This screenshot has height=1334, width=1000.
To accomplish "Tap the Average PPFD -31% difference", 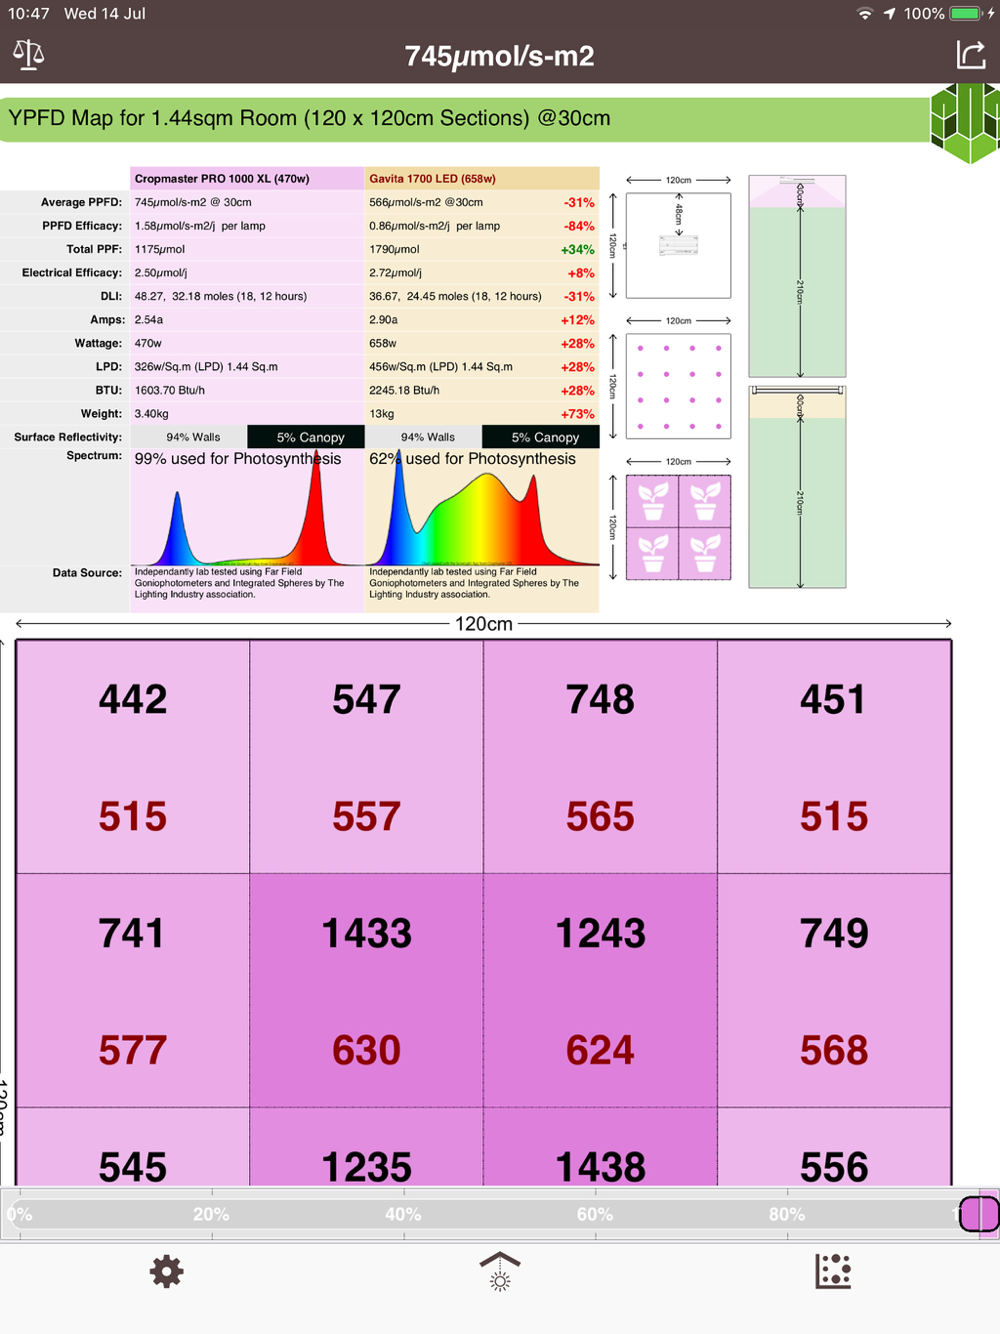I will coord(579,202).
